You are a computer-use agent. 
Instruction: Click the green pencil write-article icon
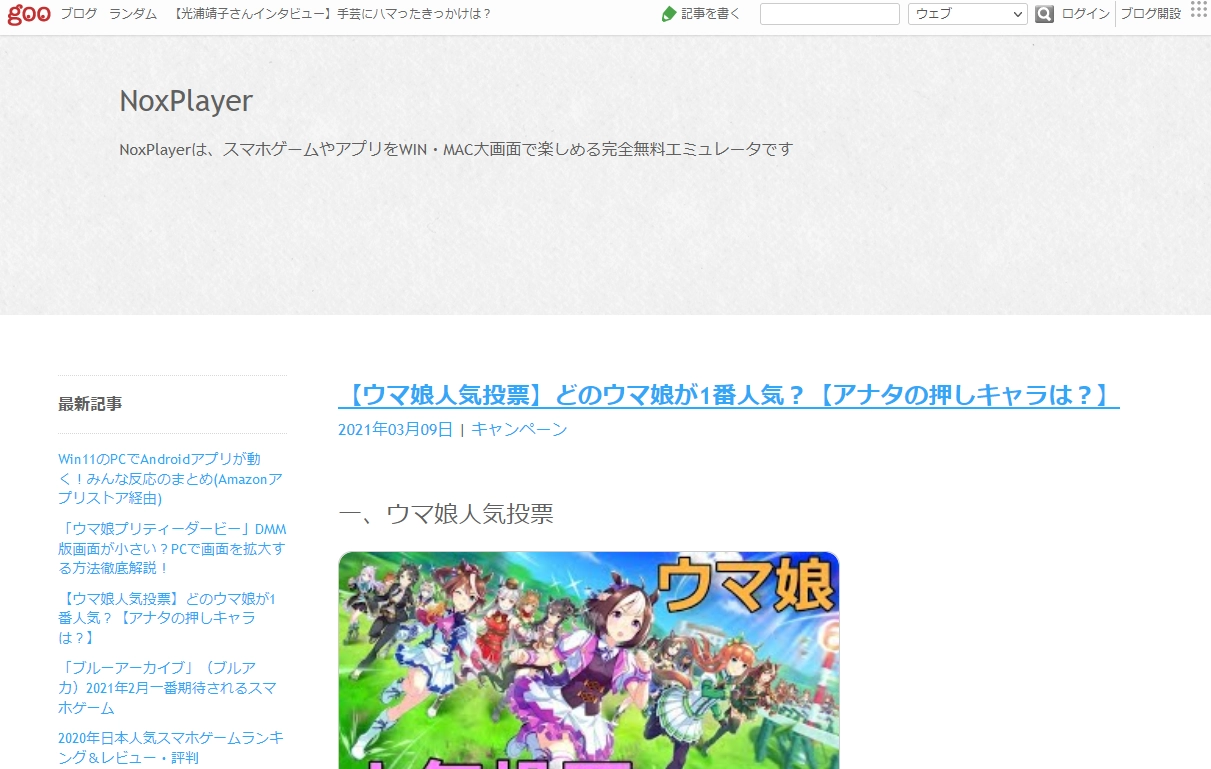(669, 14)
